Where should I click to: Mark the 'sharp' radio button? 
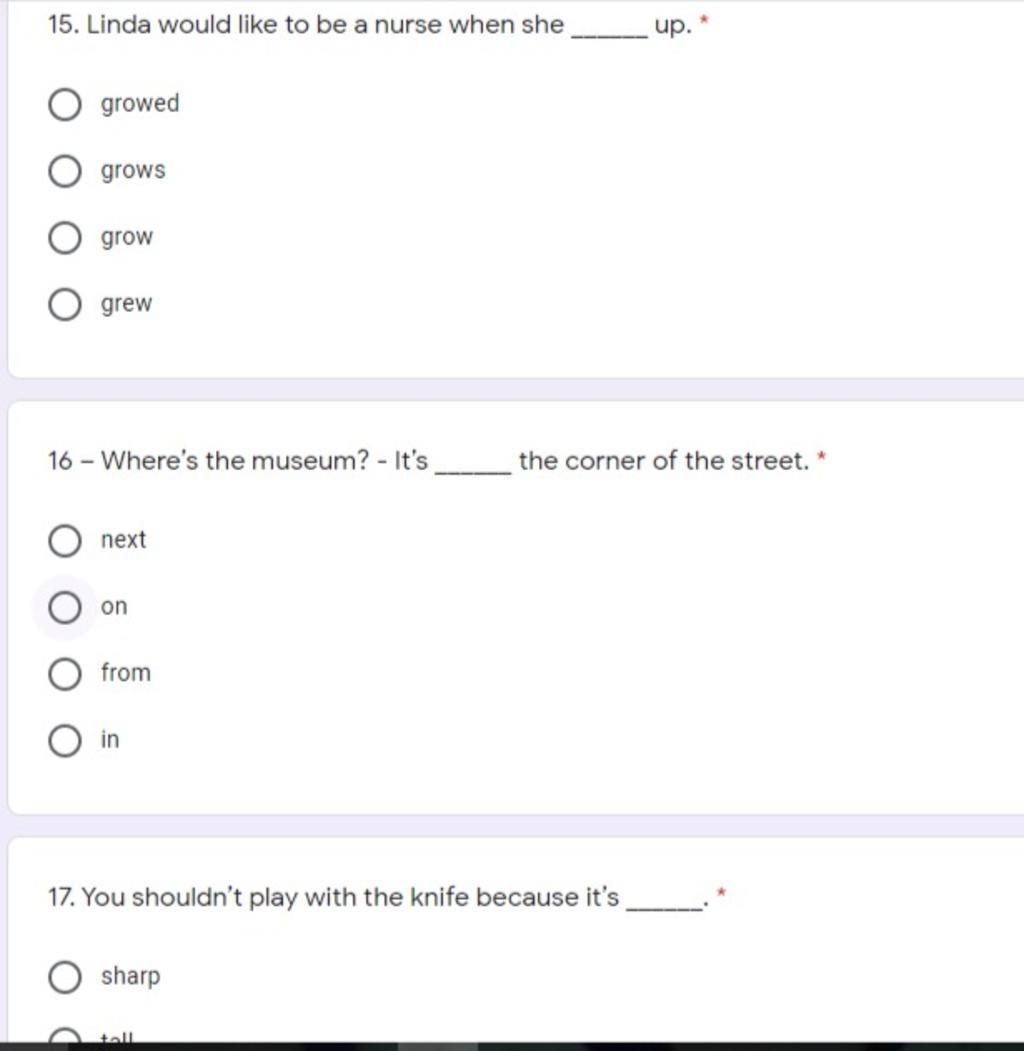coord(65,977)
